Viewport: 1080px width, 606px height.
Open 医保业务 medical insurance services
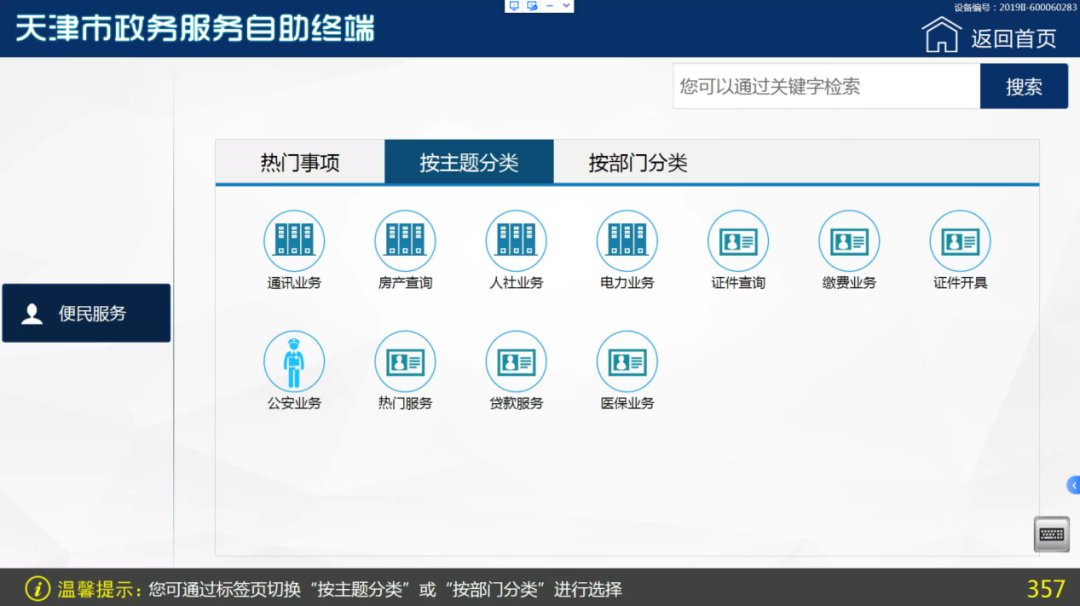627,362
